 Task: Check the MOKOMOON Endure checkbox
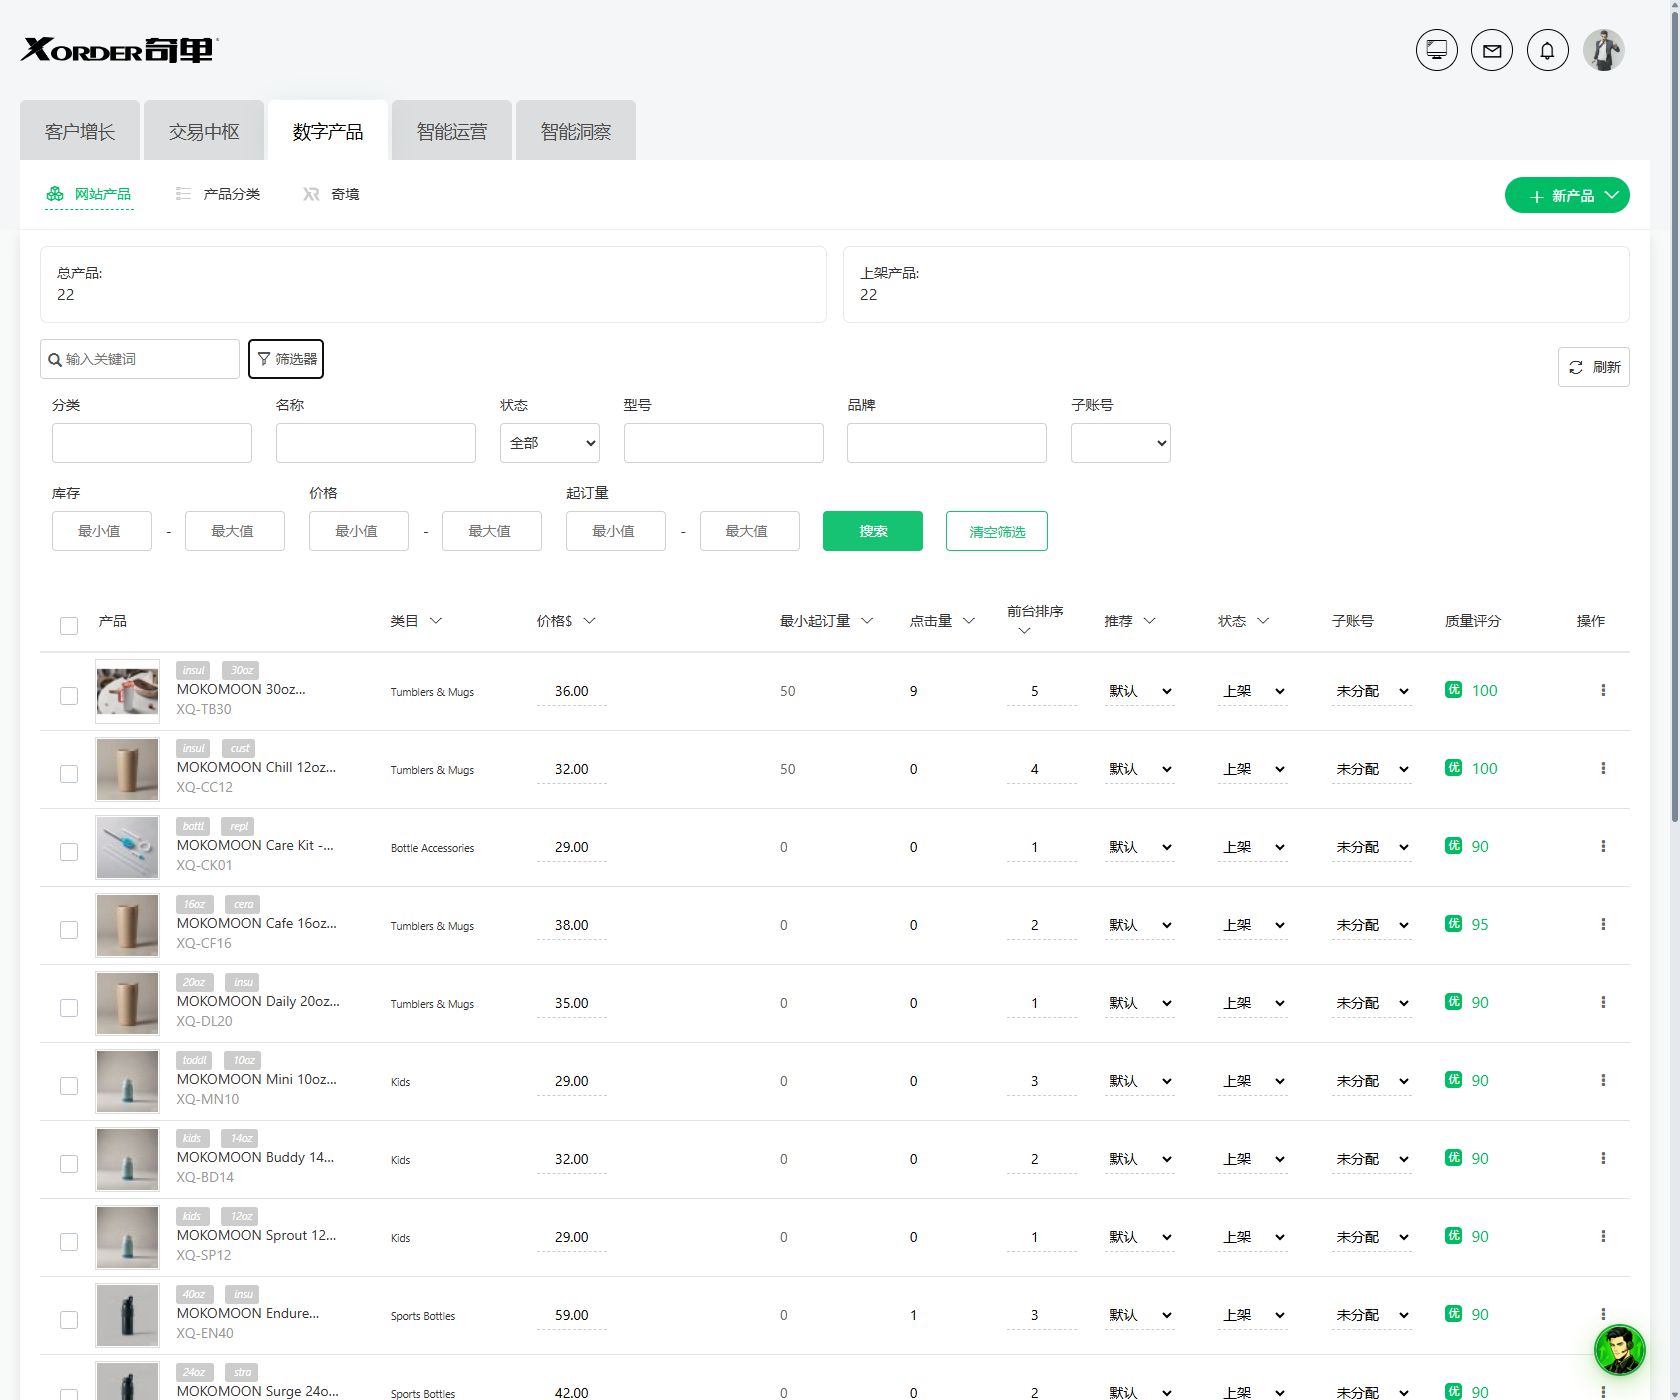pos(69,1320)
